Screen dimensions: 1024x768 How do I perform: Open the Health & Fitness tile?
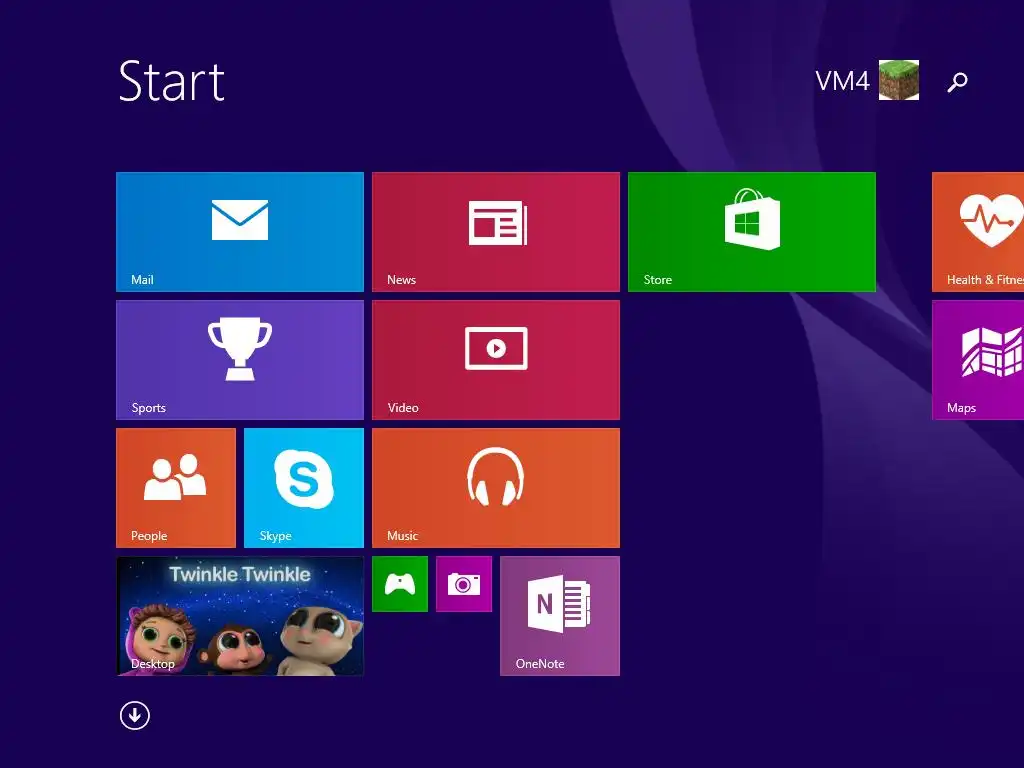(978, 232)
